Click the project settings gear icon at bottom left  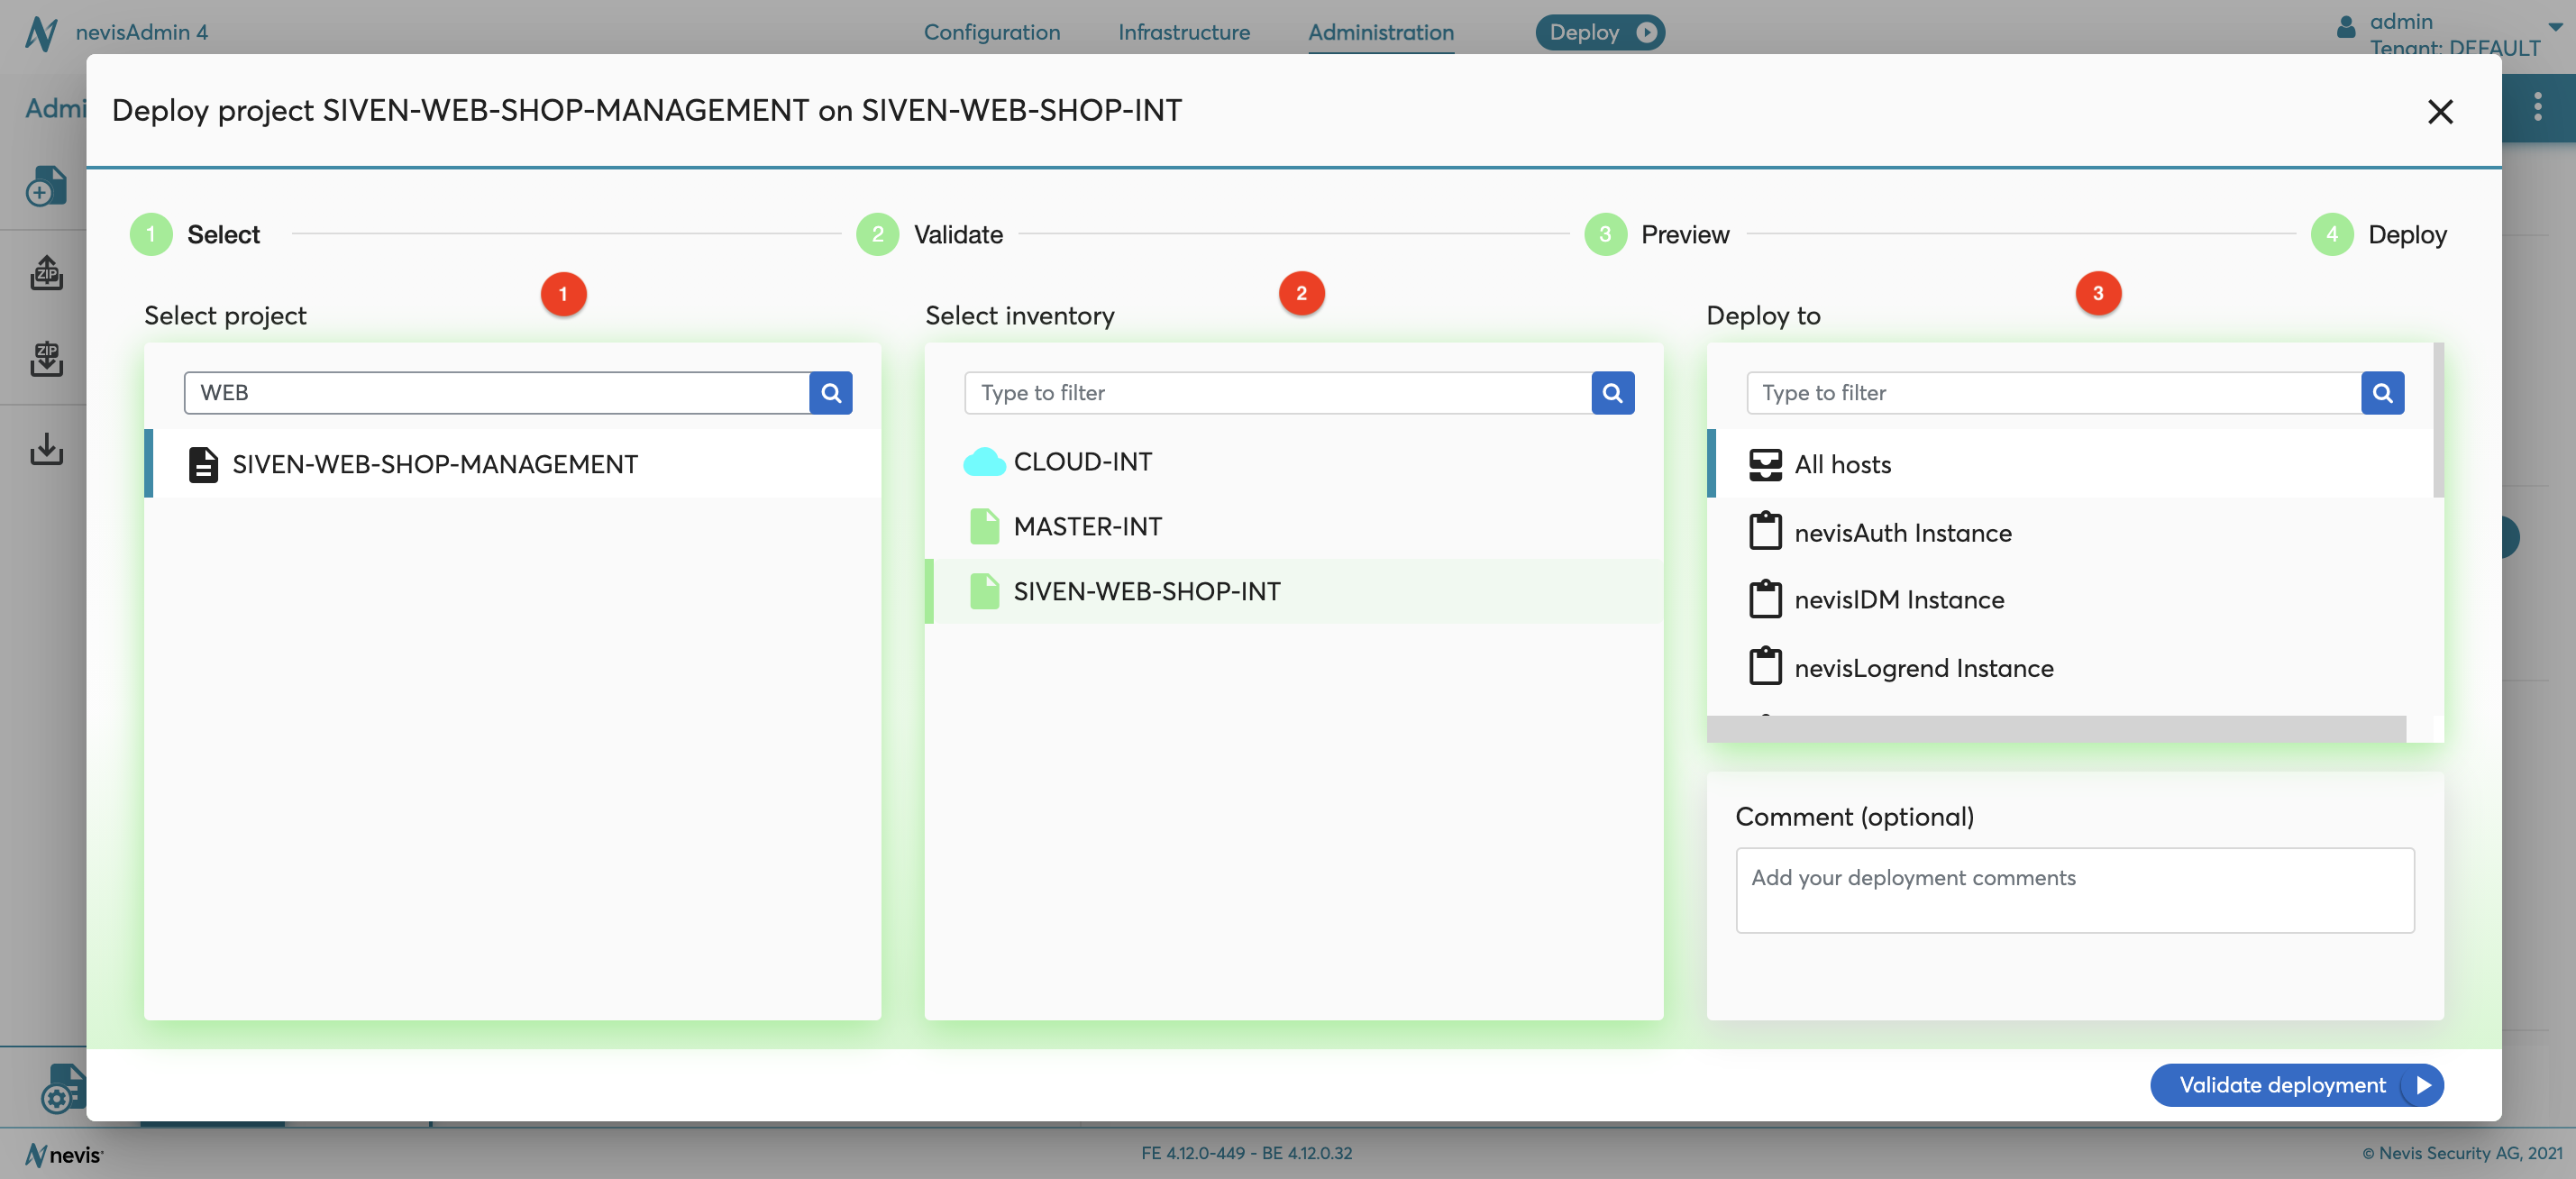(62, 1088)
